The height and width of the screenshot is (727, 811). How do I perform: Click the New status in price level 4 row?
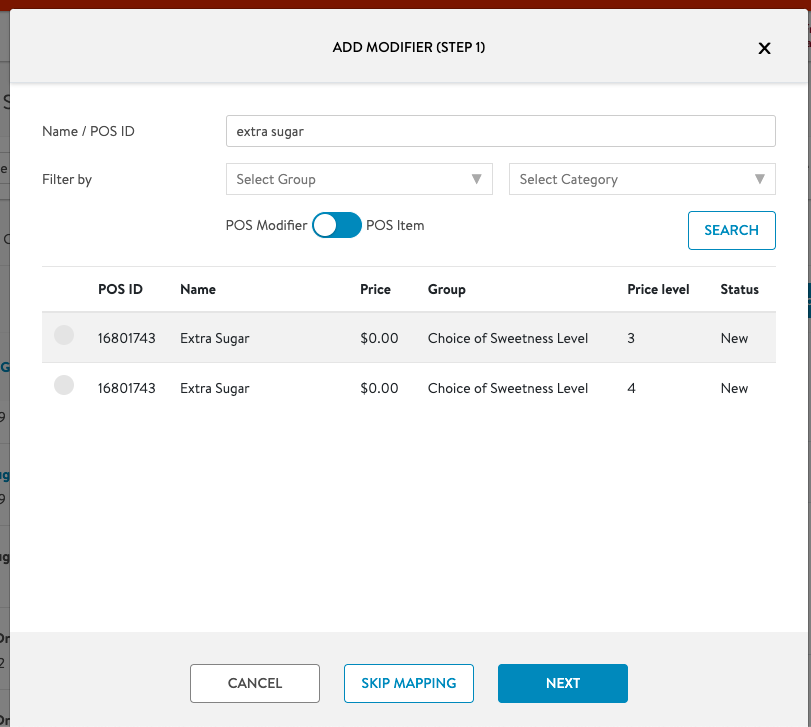tap(734, 388)
